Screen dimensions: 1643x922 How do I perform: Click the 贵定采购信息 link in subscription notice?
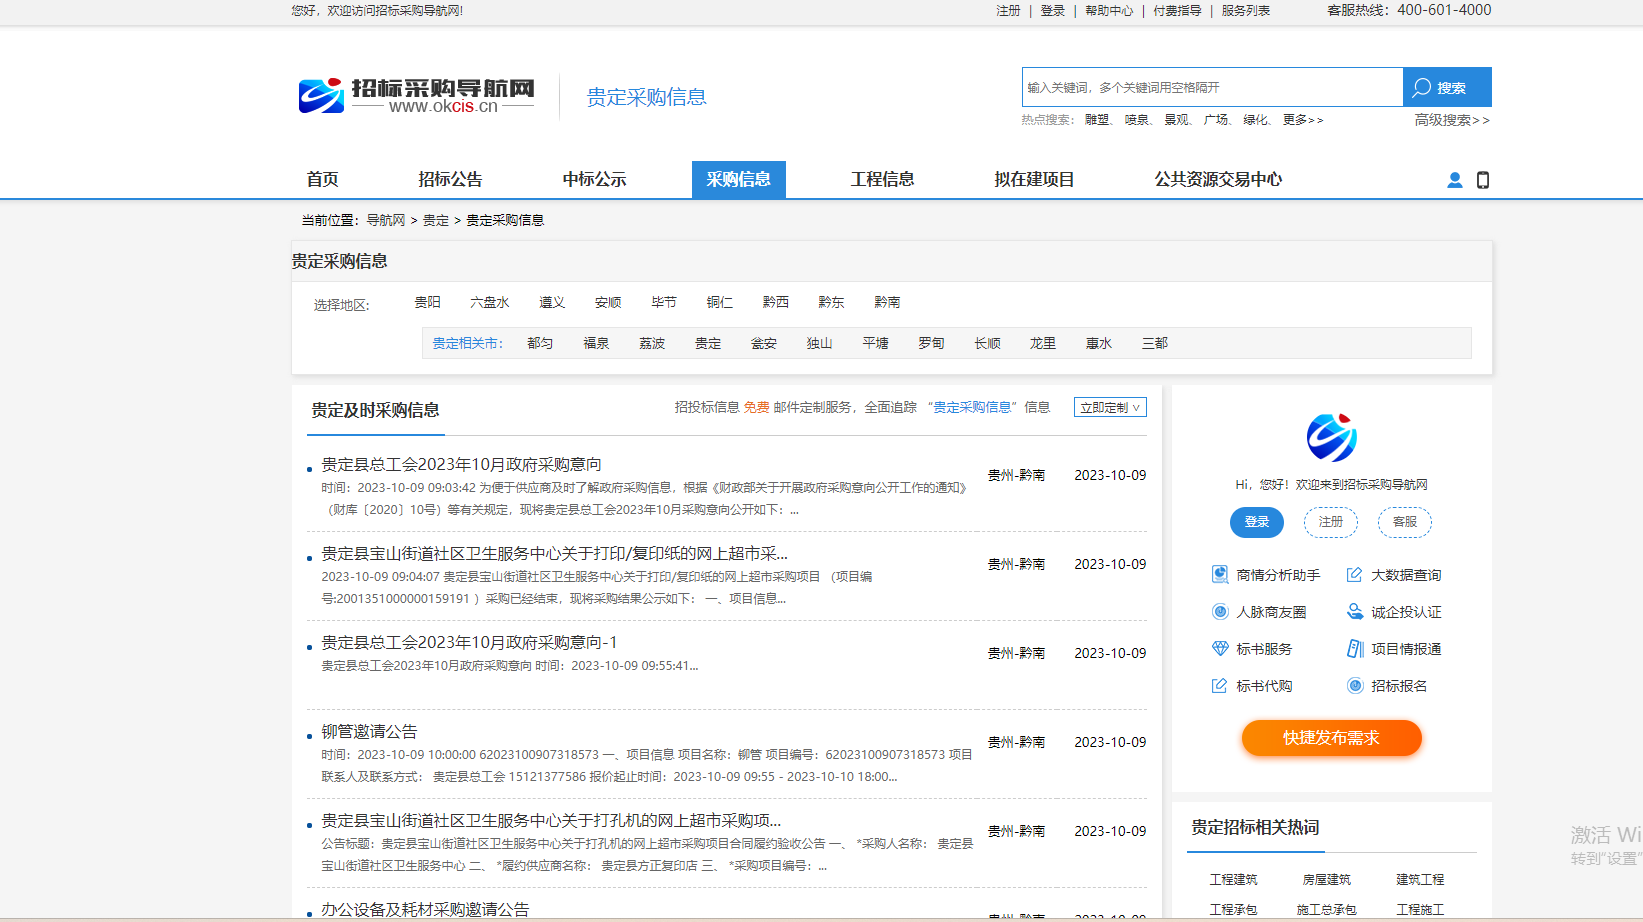click(x=972, y=407)
